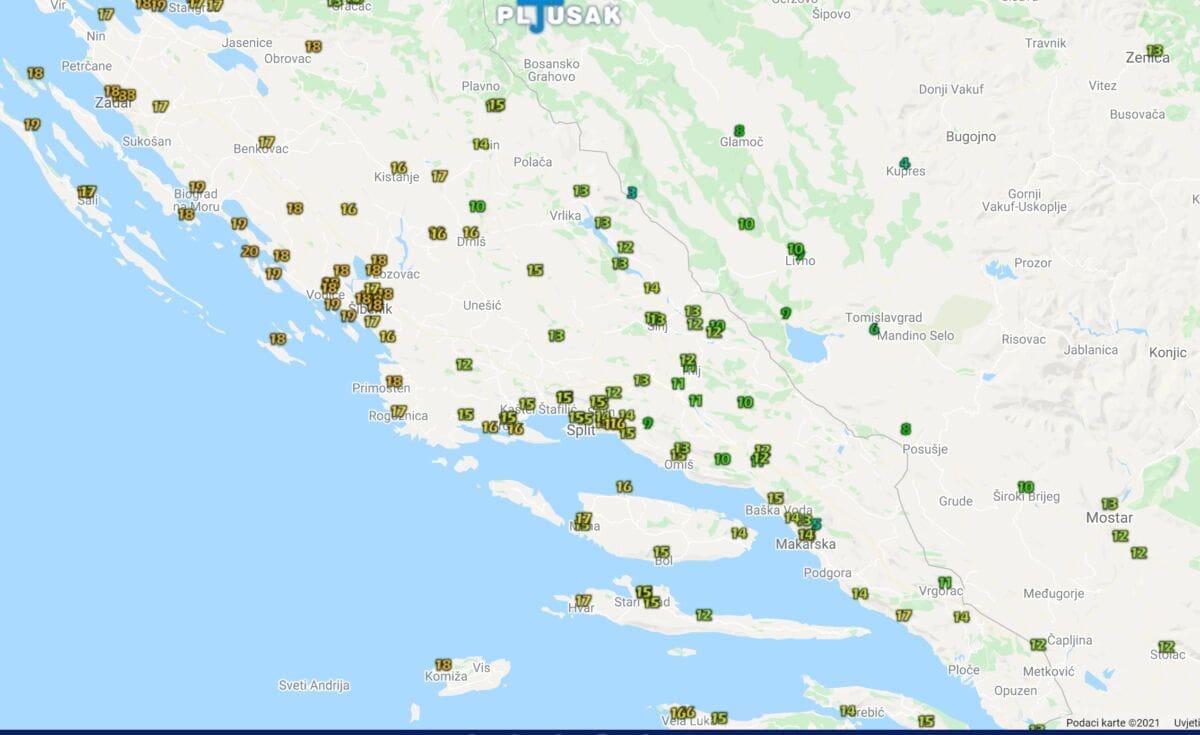This screenshot has height=735, width=1200.
Task: Open the 11° marker at Vrgorac
Action: click(944, 582)
